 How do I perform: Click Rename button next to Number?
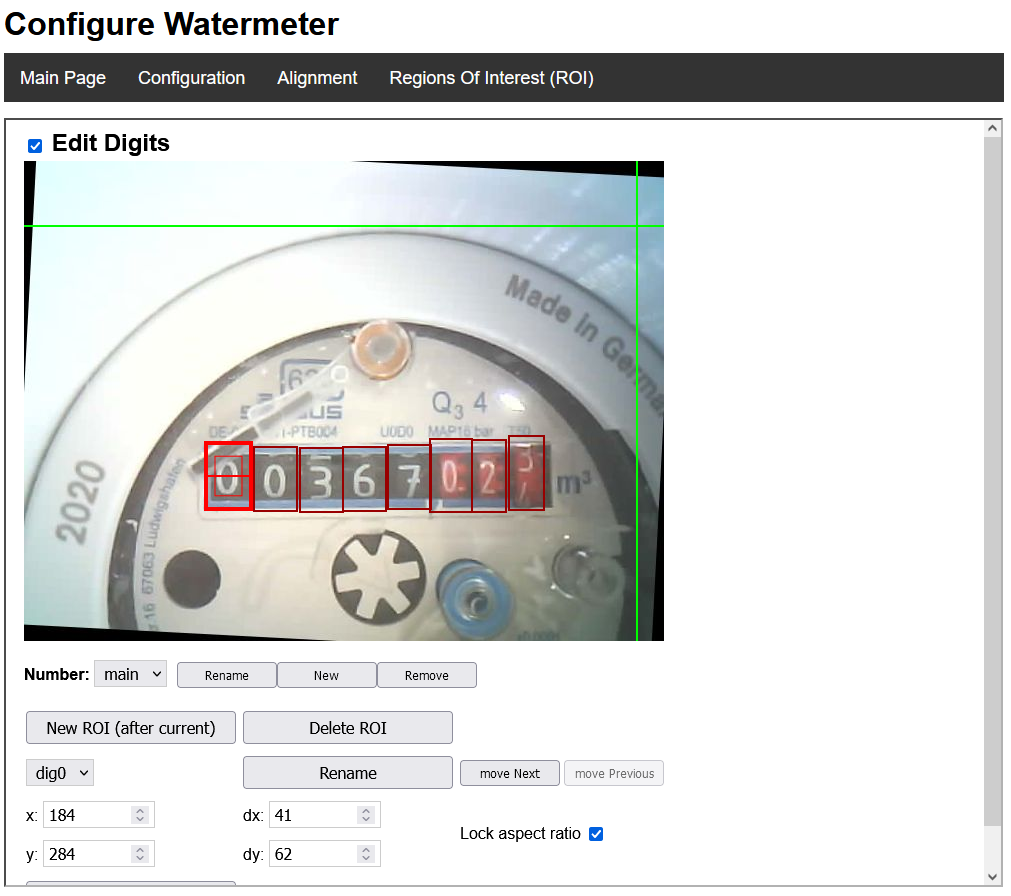point(227,676)
